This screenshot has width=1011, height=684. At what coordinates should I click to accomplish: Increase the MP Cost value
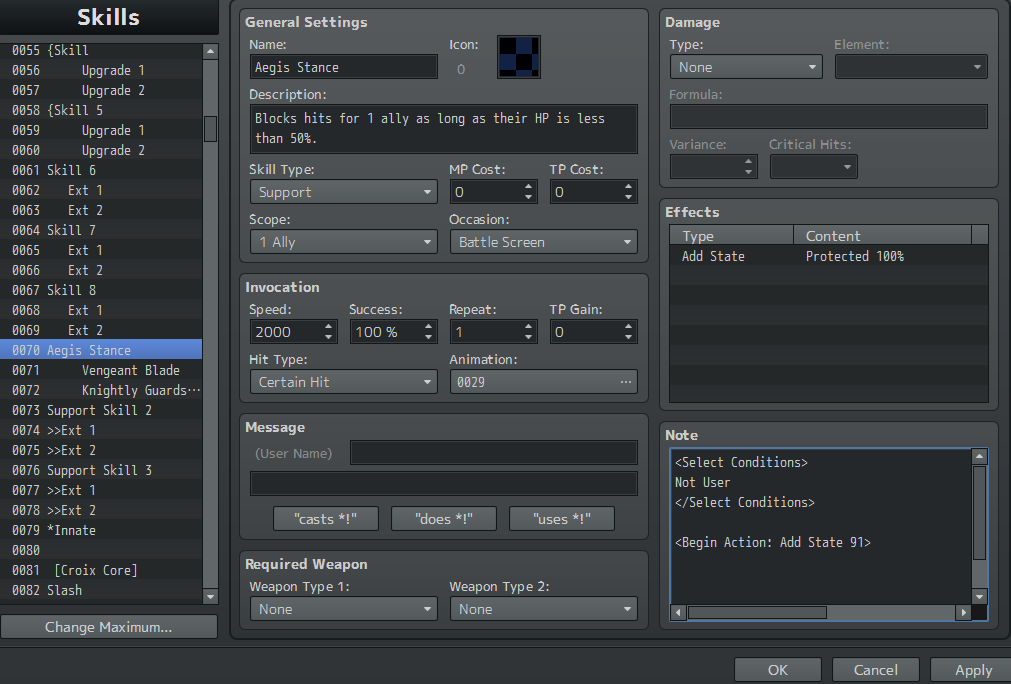click(x=529, y=187)
